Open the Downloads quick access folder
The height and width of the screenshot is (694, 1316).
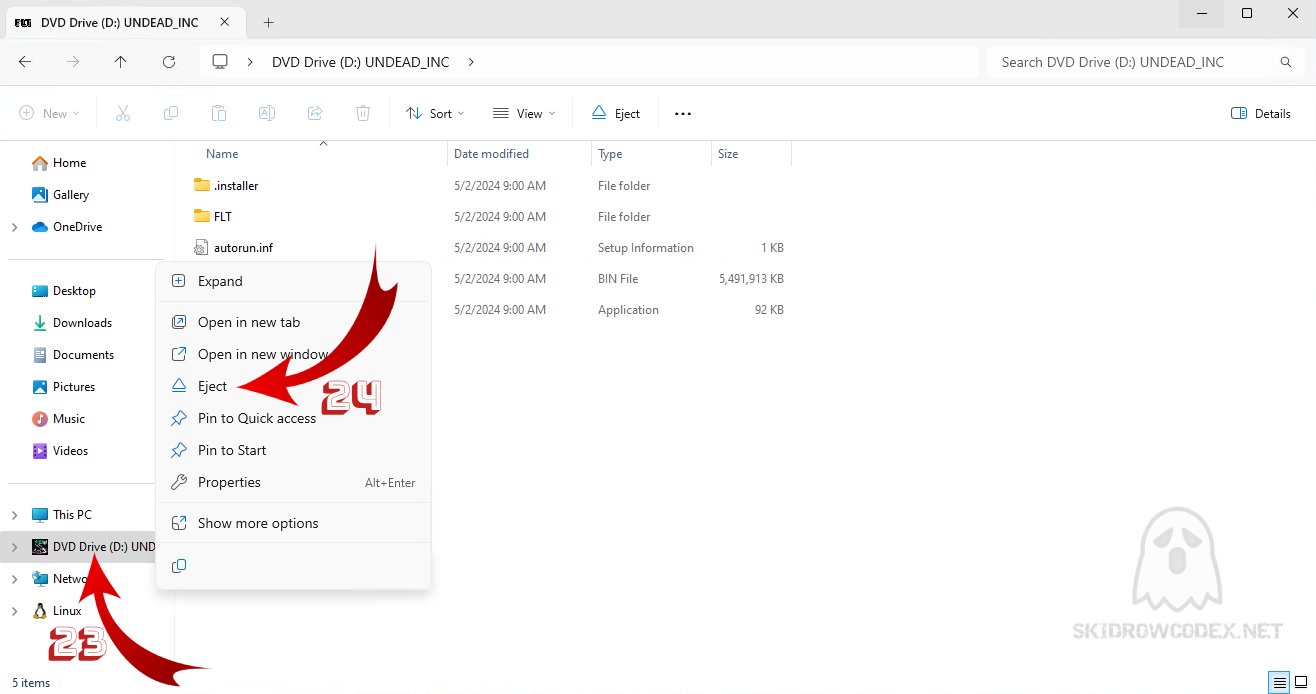pyautogui.click(x=72, y=323)
